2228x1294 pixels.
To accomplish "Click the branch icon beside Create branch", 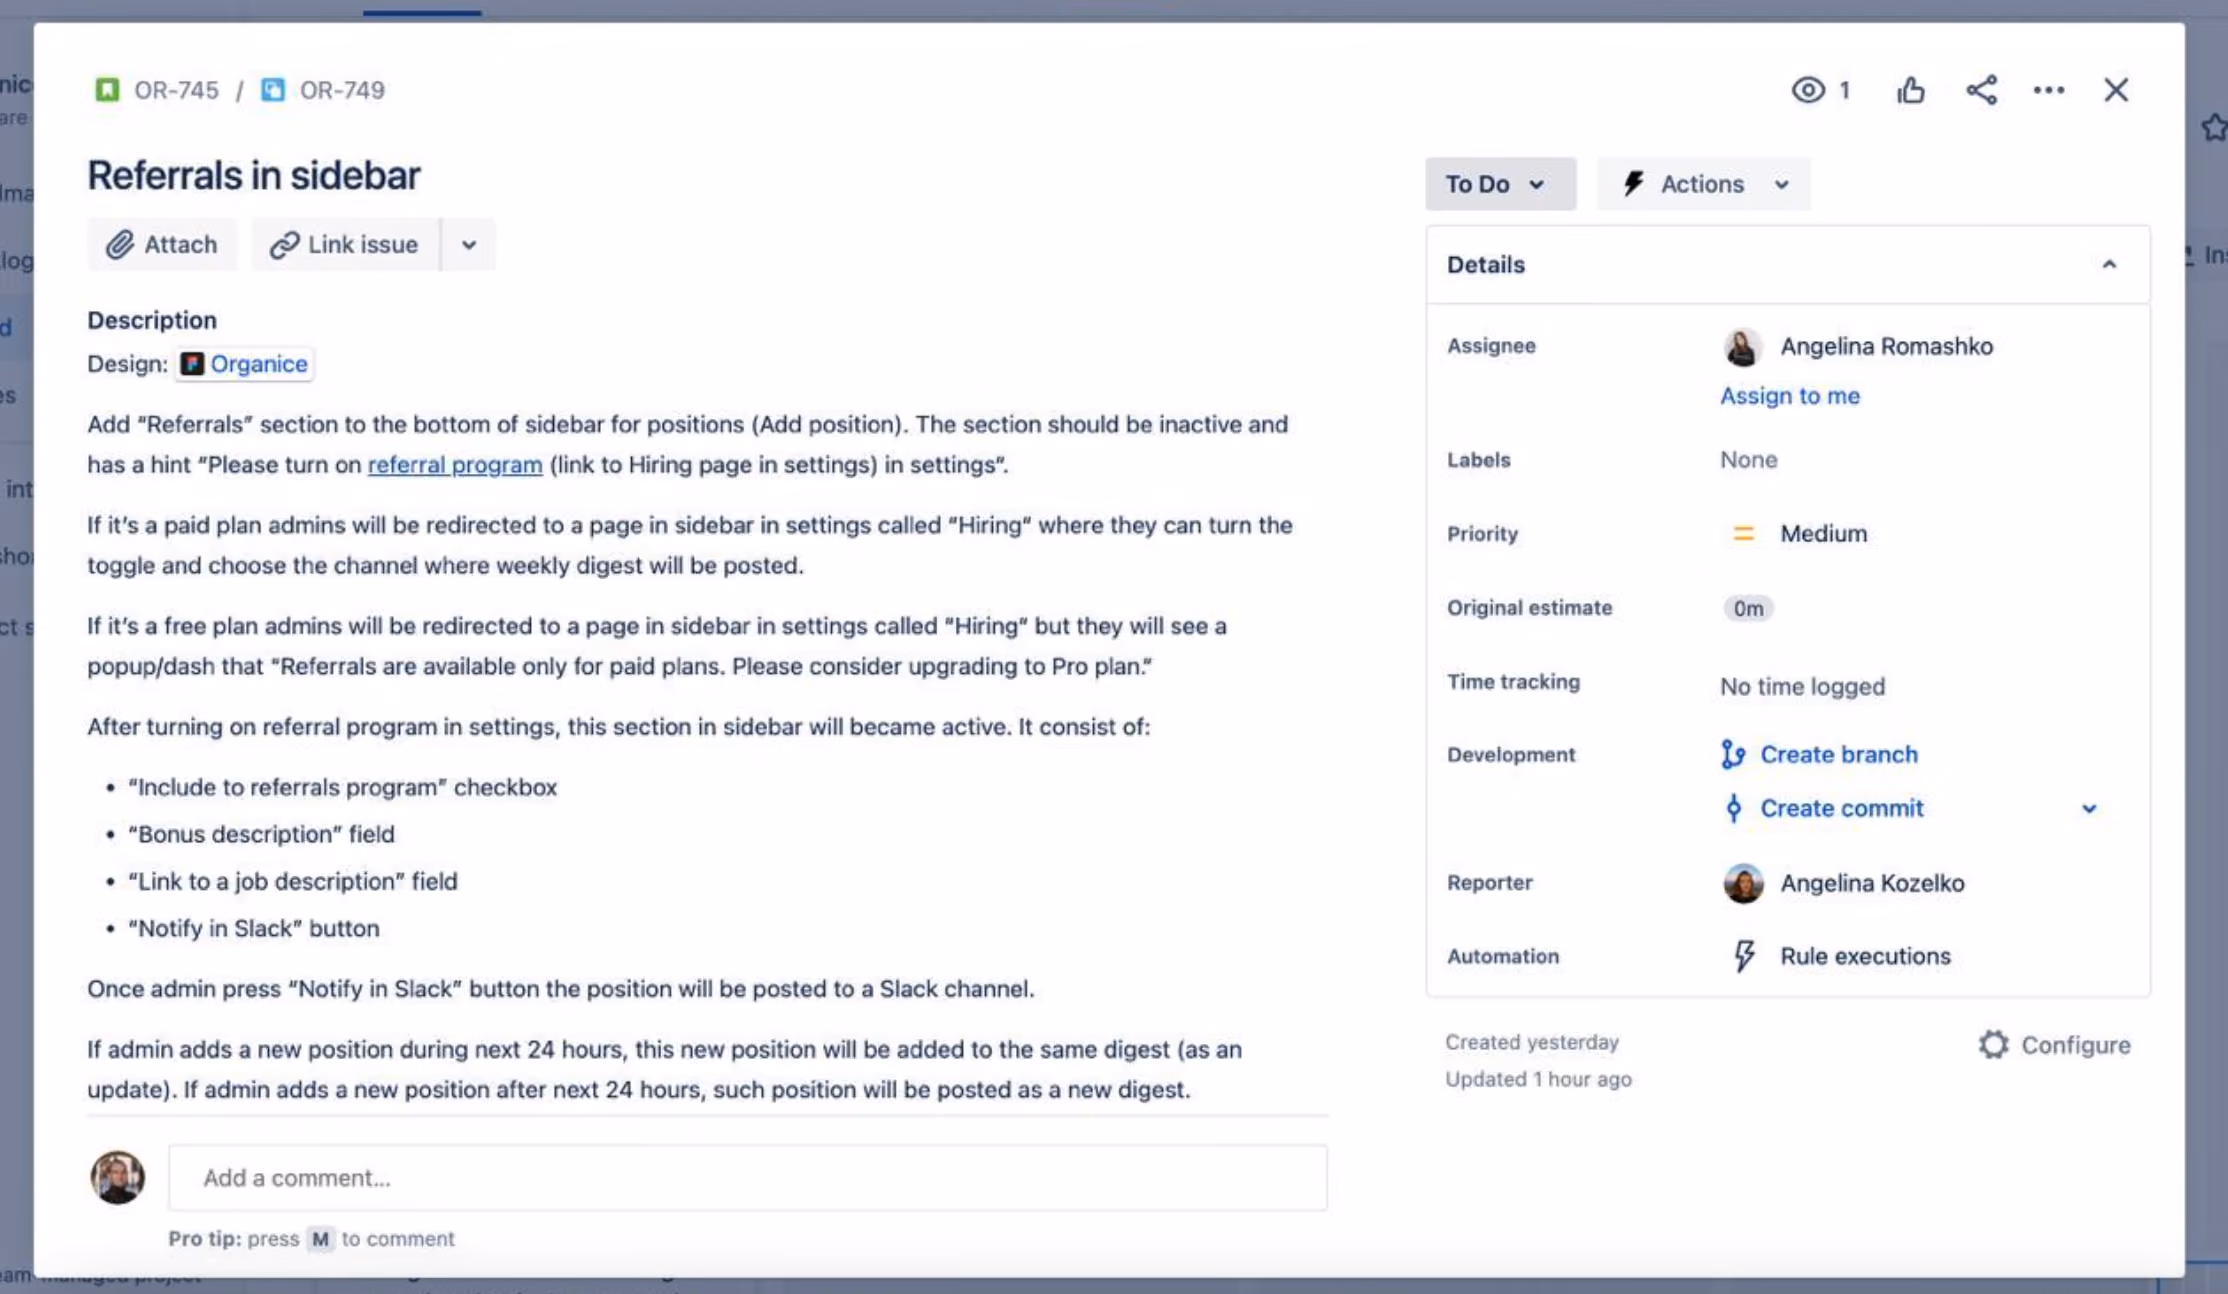I will (x=1733, y=754).
